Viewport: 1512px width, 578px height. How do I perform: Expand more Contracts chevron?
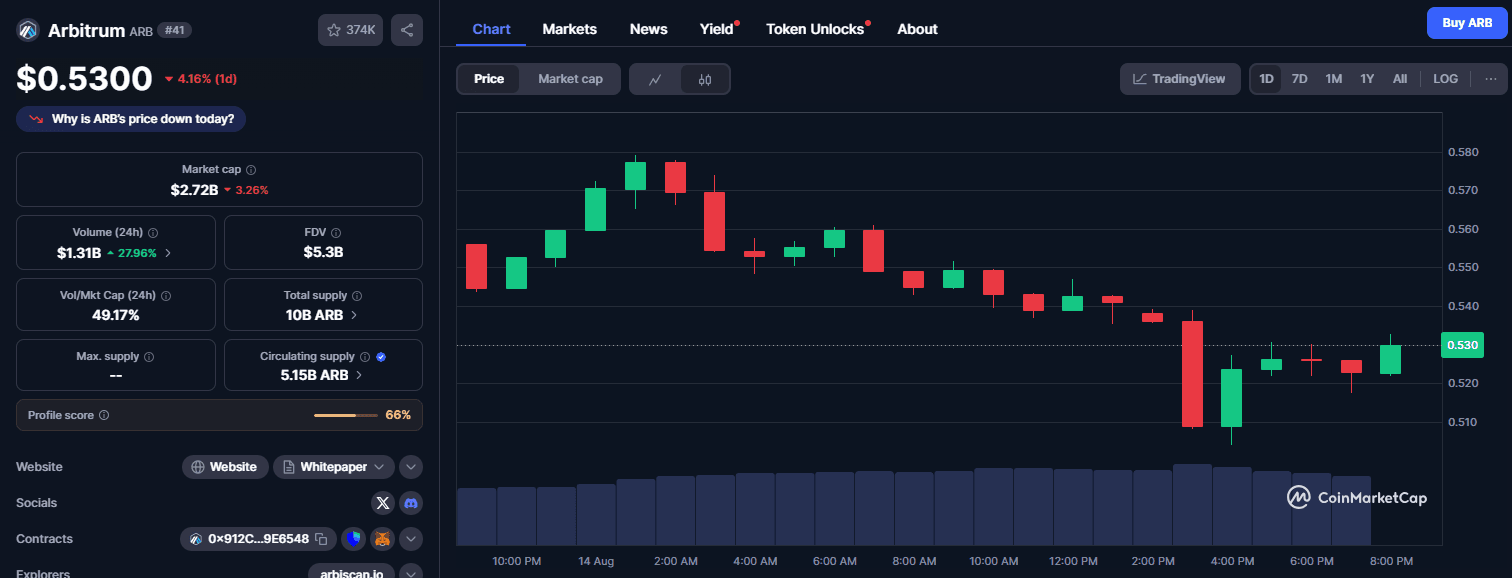[x=411, y=539]
